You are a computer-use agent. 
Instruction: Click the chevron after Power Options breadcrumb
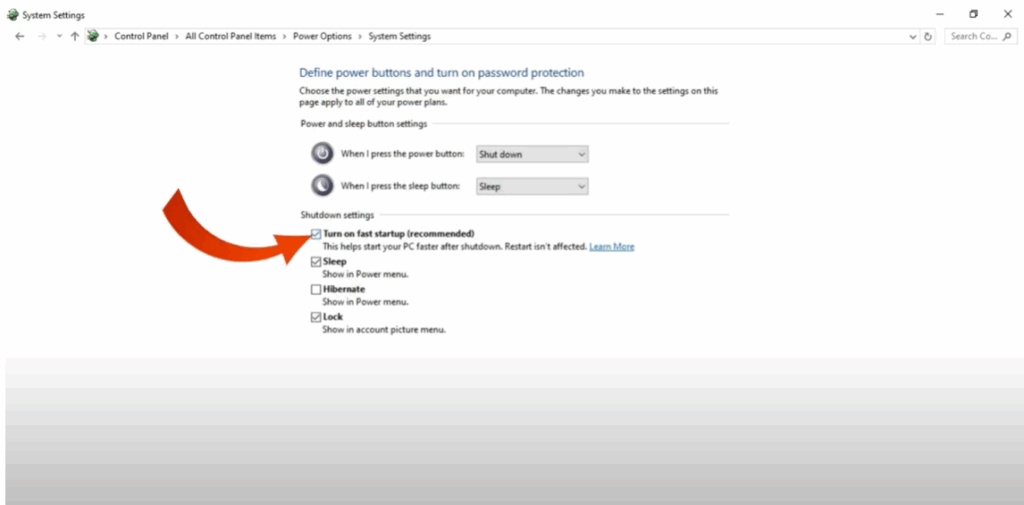pyautogui.click(x=360, y=37)
